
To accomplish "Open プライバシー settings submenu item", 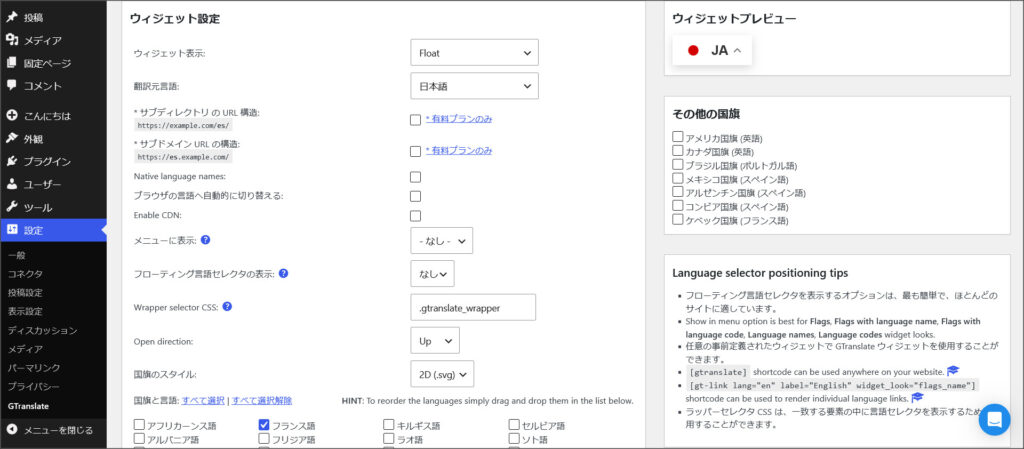I will click(x=34, y=387).
